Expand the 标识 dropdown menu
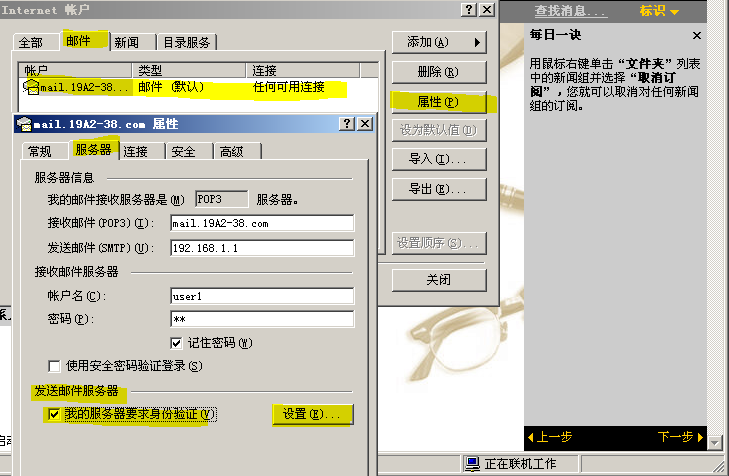The image size is (729, 476). 659,11
